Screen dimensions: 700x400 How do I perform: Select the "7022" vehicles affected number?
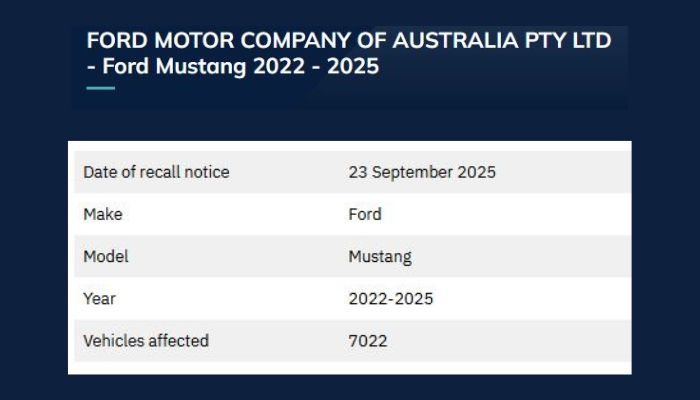(367, 340)
